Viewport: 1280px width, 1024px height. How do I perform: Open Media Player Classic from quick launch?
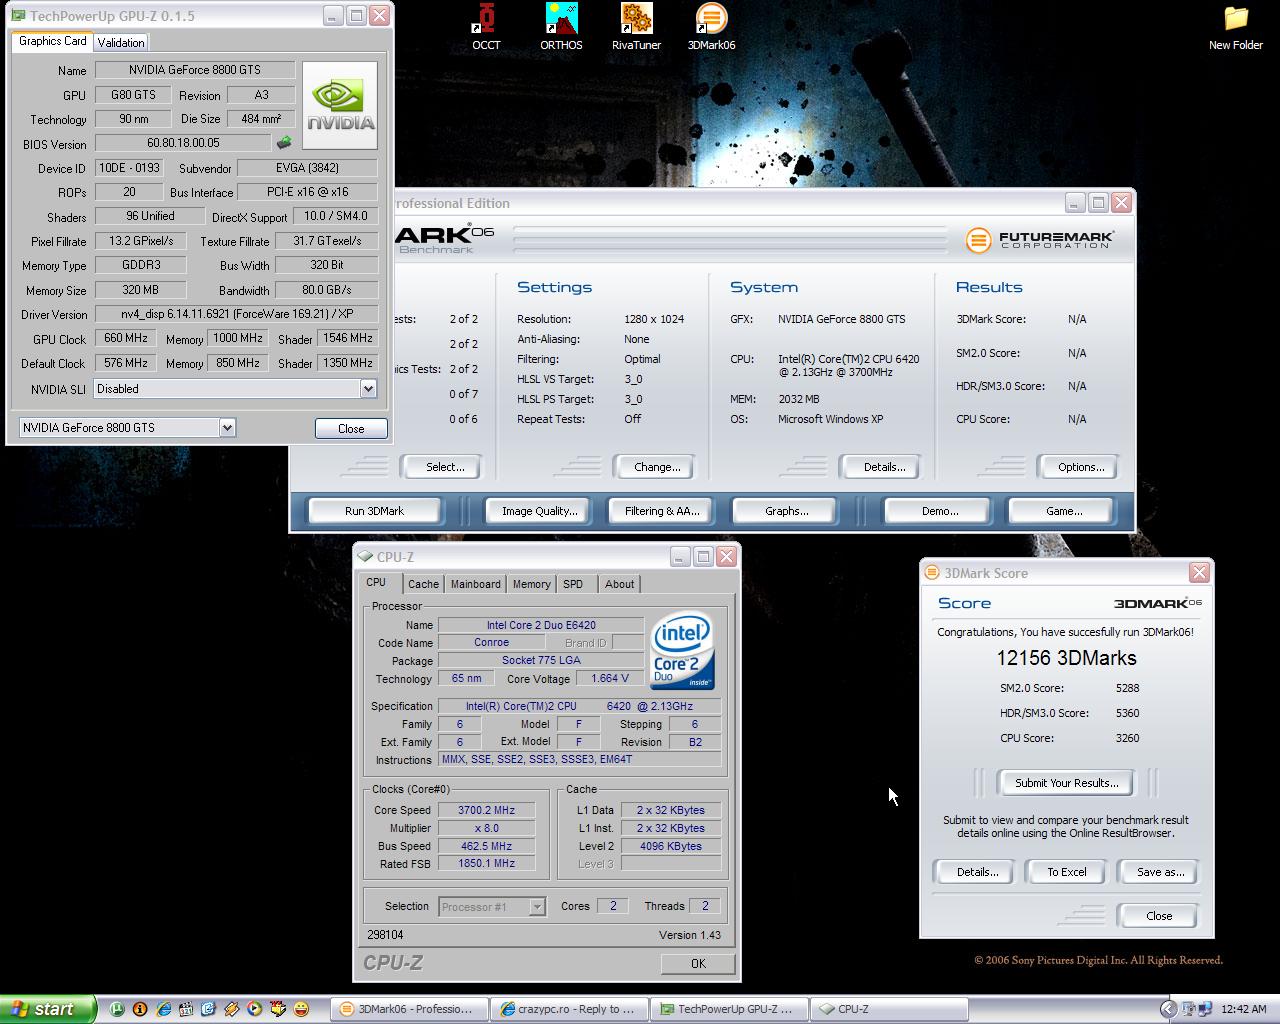point(186,1009)
